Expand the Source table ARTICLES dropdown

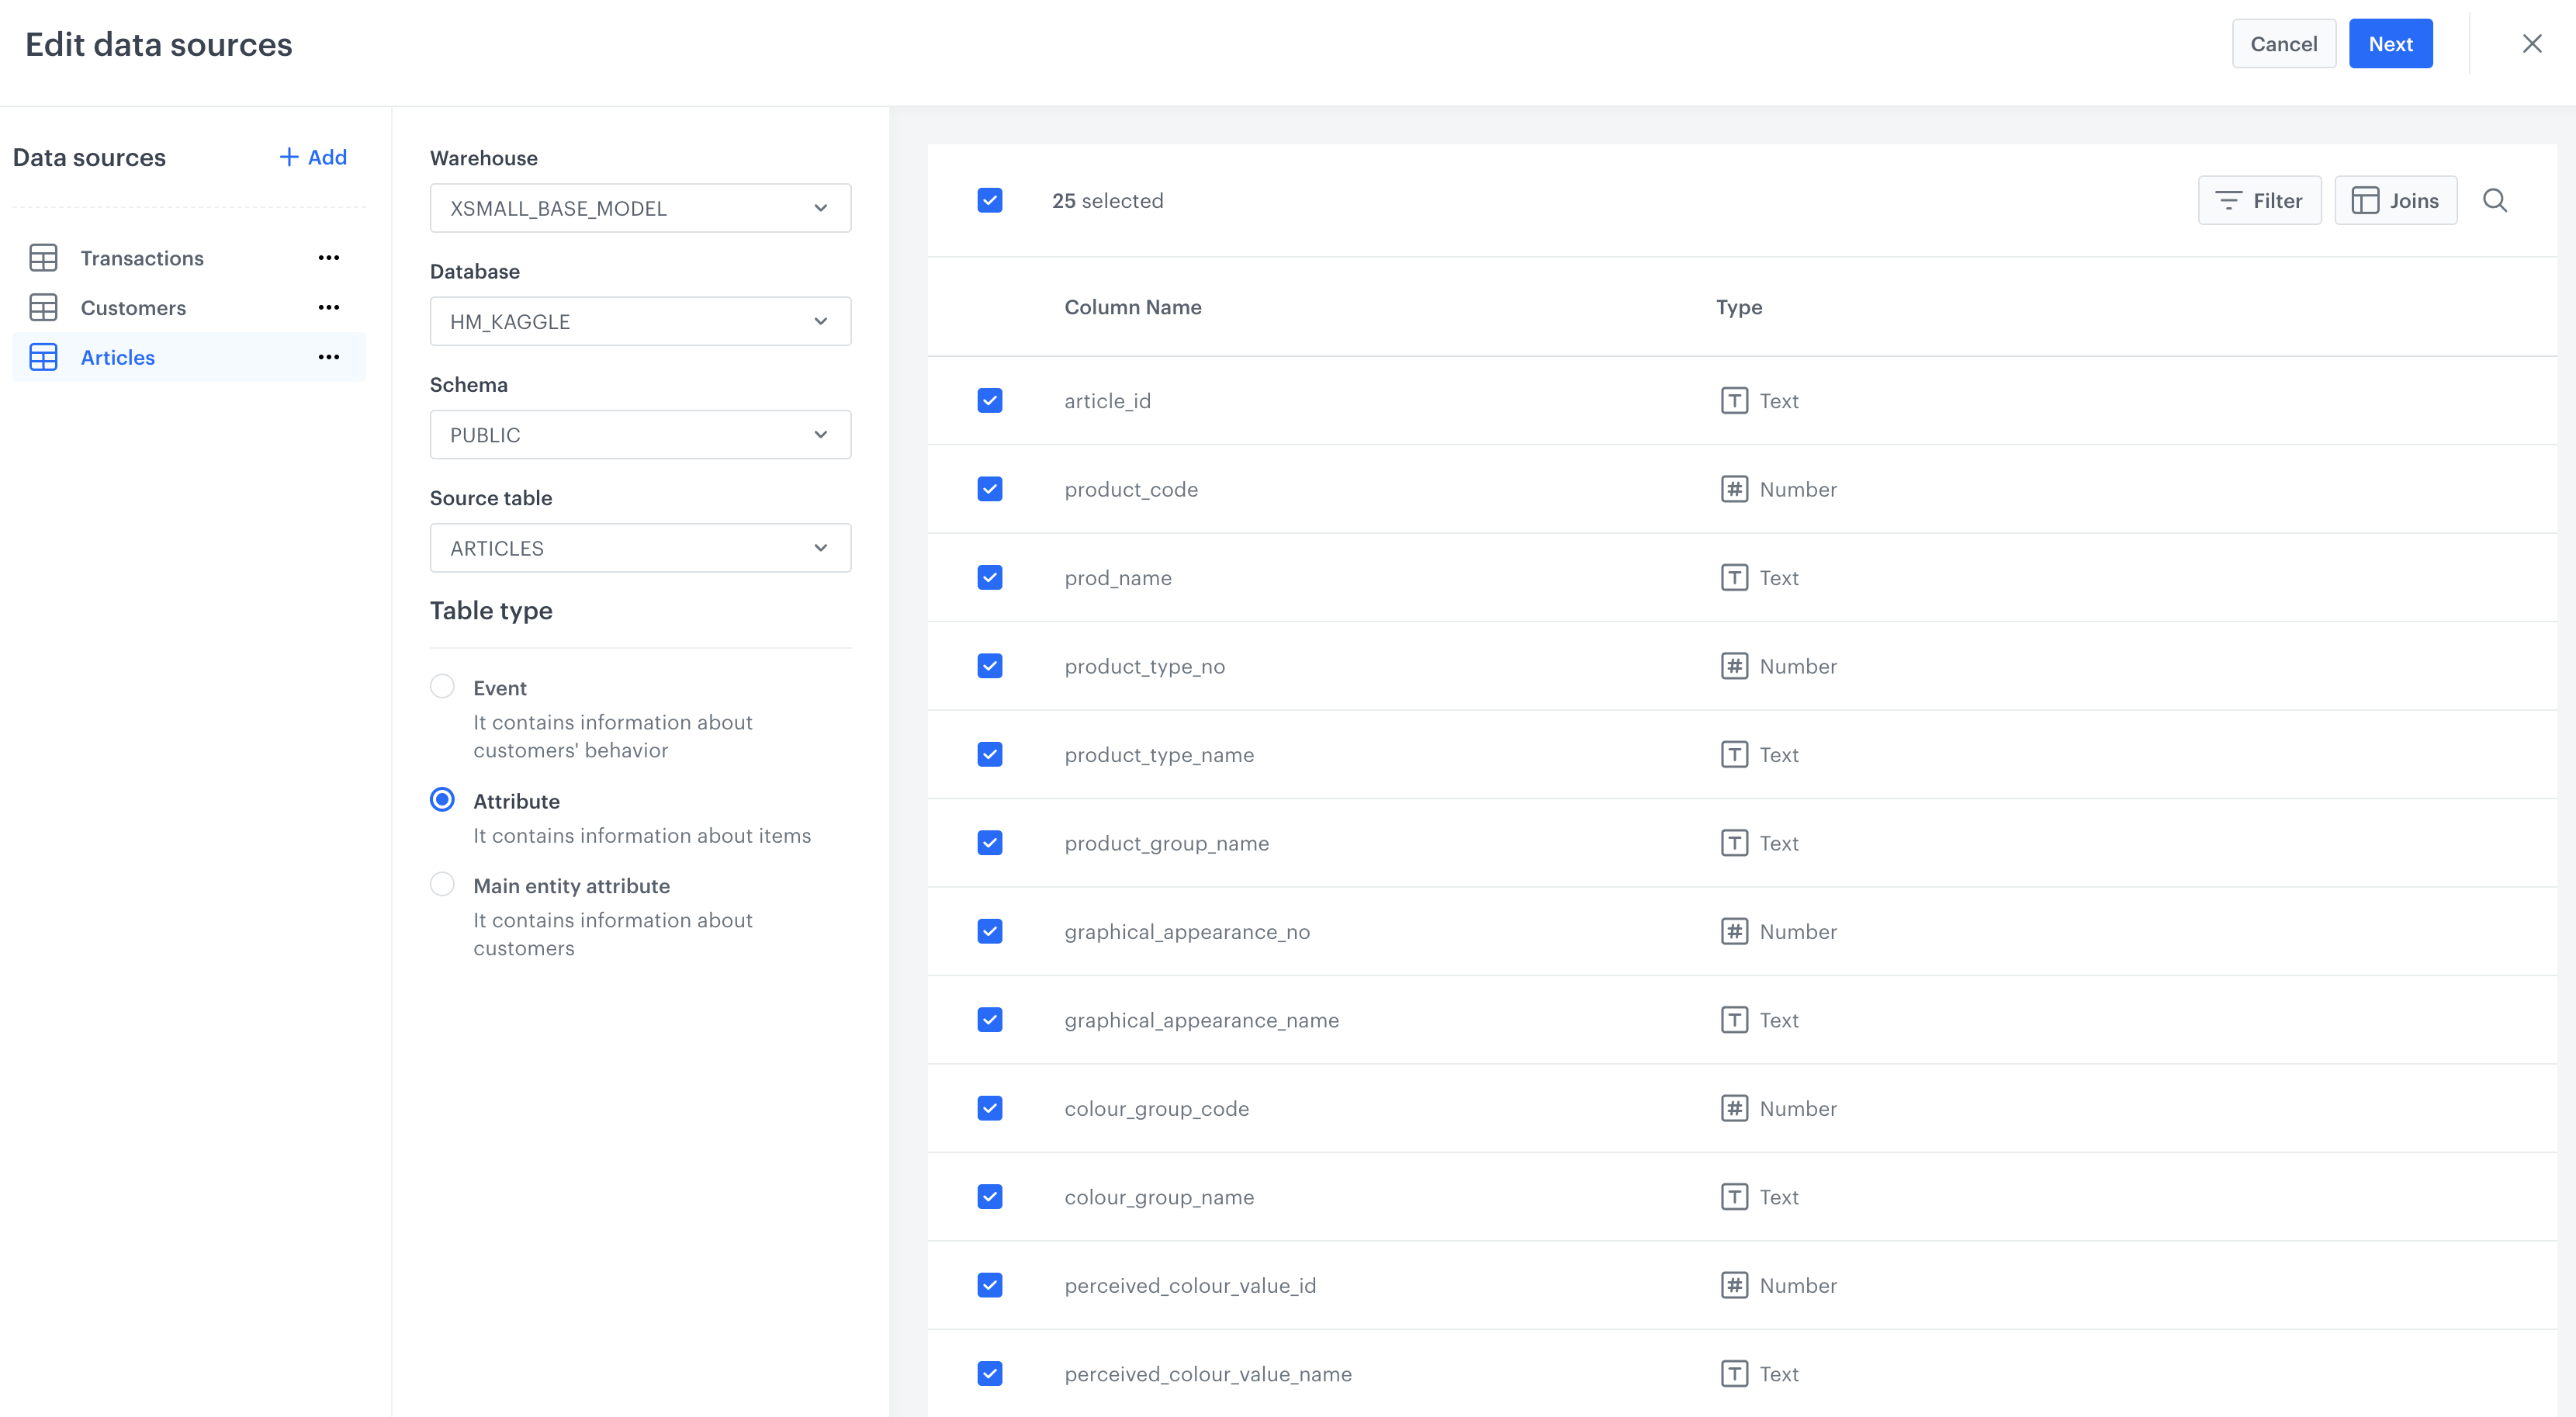(640, 548)
